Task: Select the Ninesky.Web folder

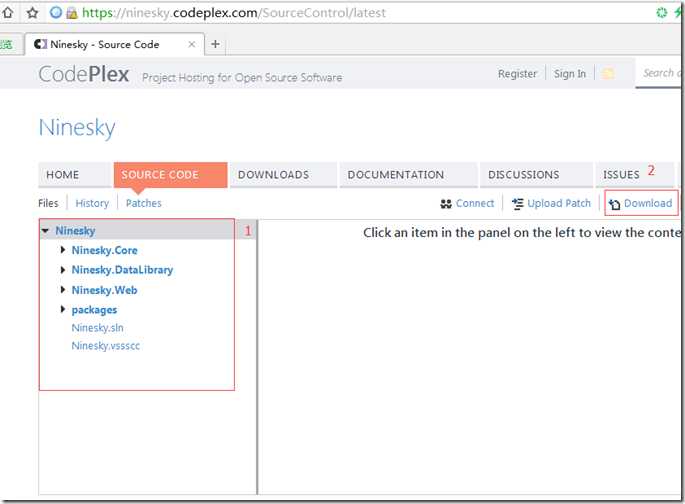Action: coord(104,290)
